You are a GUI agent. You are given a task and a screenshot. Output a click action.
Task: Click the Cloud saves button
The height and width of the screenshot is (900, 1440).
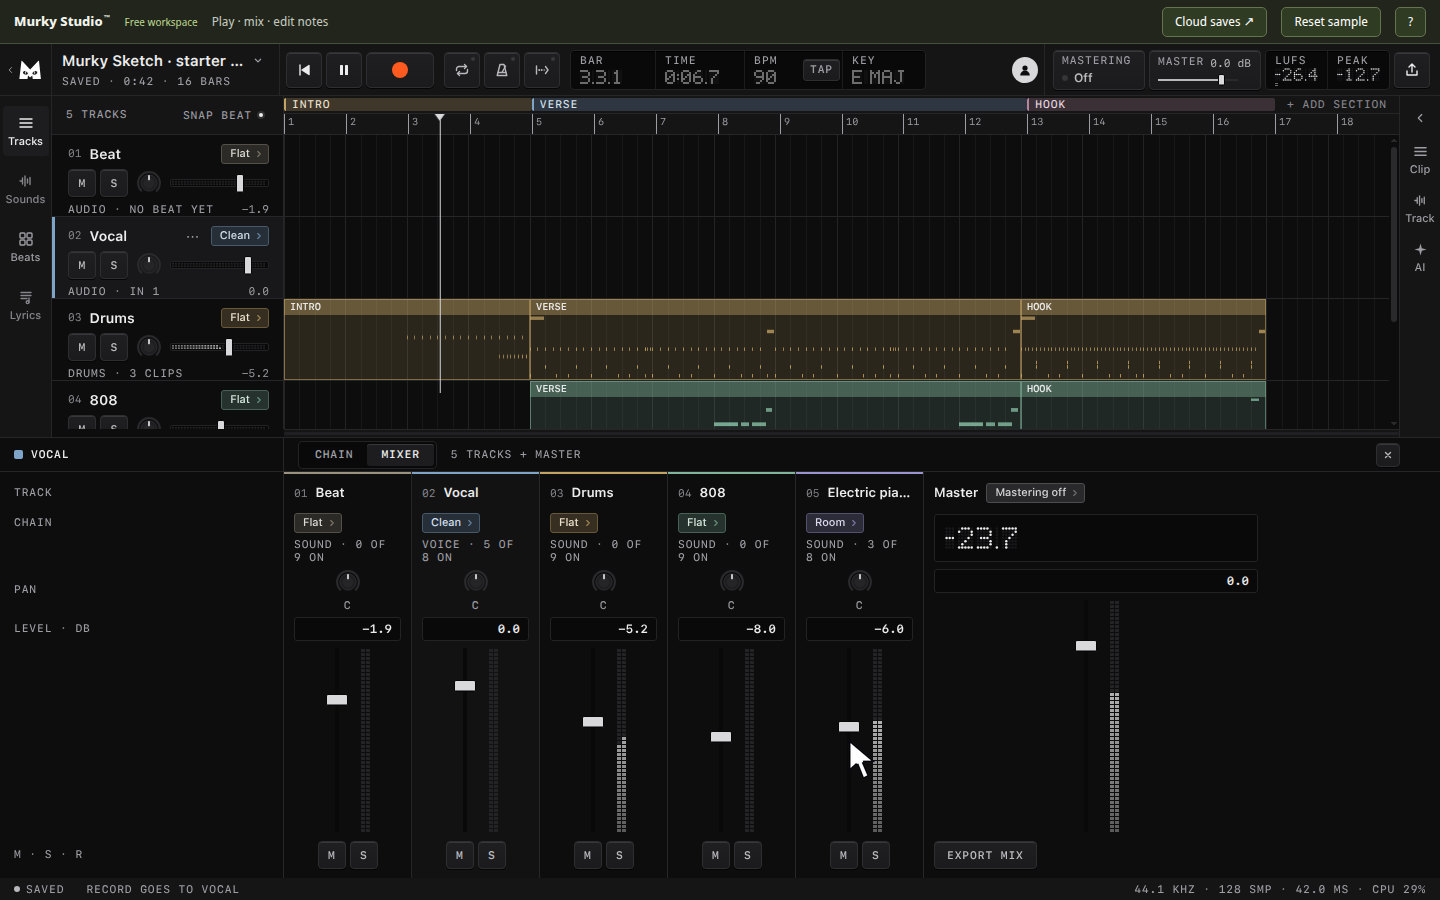[1214, 22]
